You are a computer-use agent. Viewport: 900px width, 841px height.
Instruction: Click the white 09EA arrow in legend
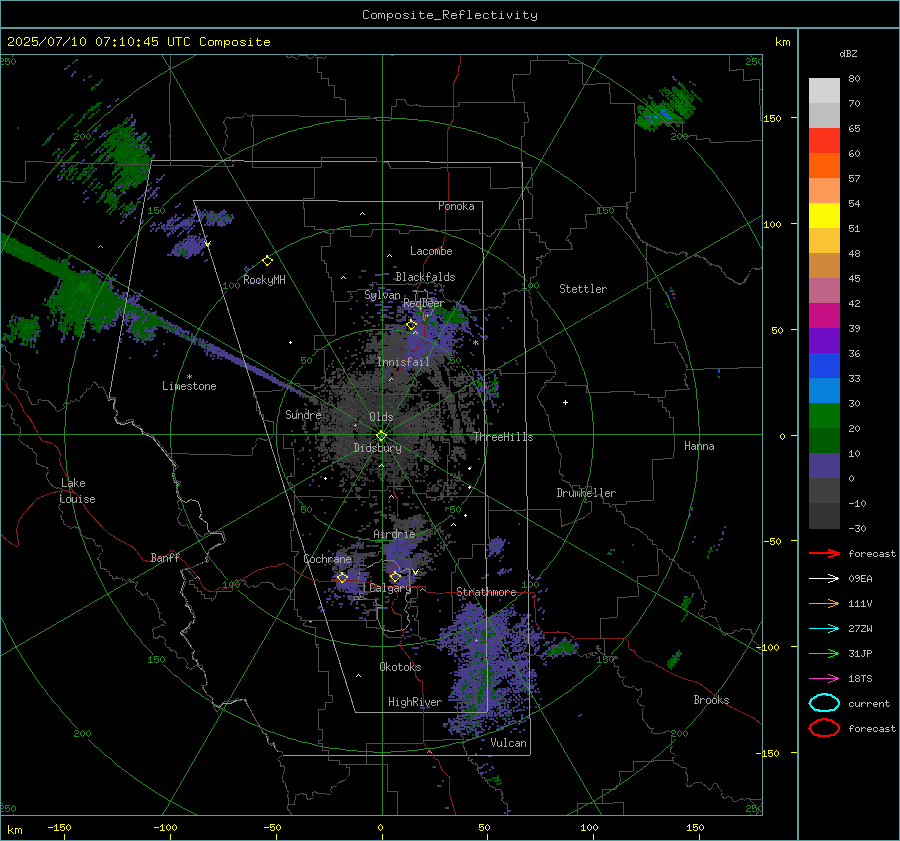click(x=824, y=578)
